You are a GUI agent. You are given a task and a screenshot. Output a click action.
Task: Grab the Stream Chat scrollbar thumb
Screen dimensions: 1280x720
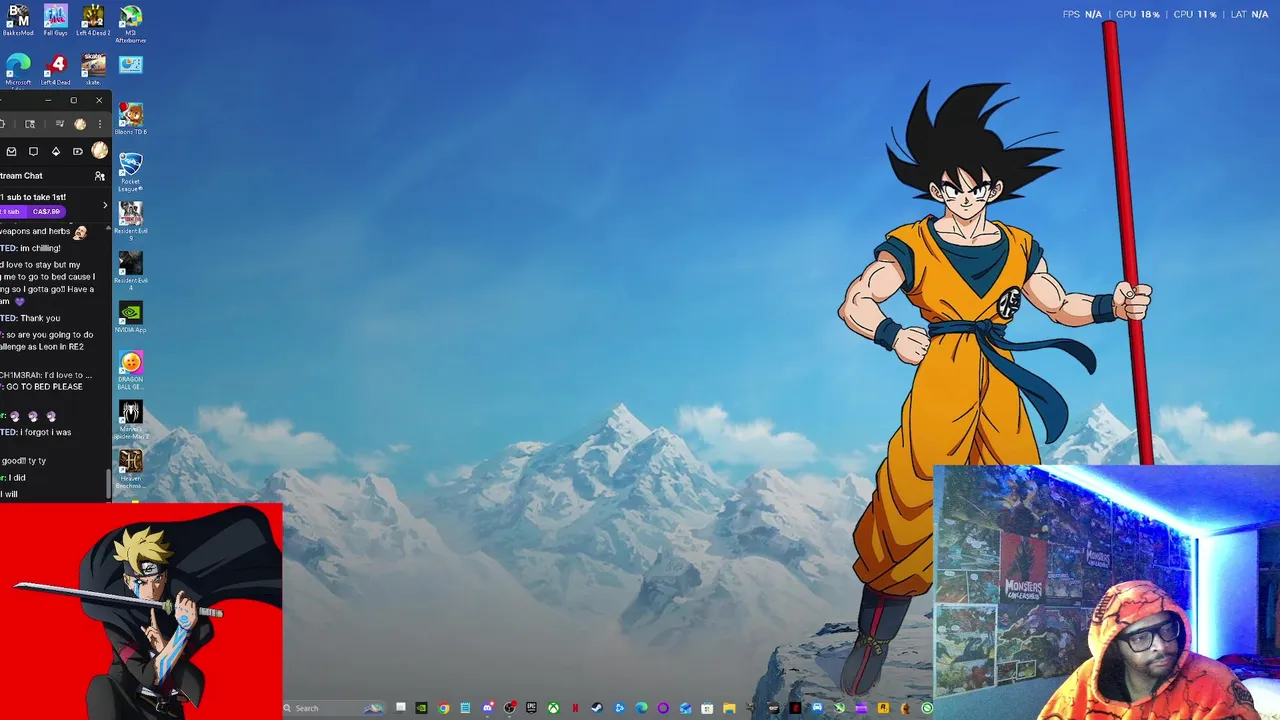pyautogui.click(x=109, y=483)
